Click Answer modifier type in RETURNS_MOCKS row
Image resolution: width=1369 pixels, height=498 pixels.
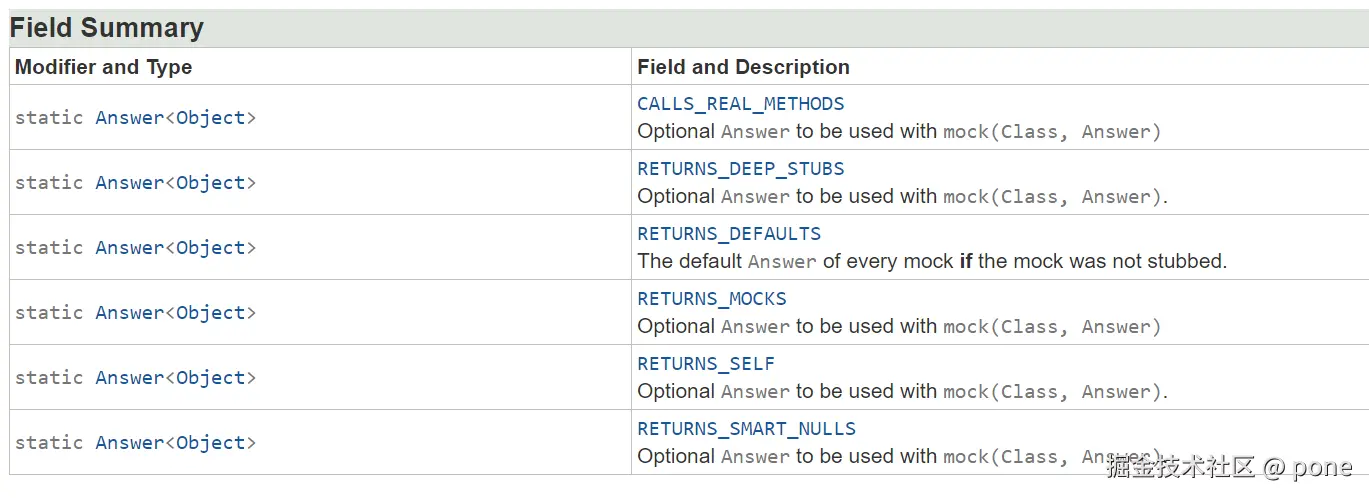pos(130,313)
